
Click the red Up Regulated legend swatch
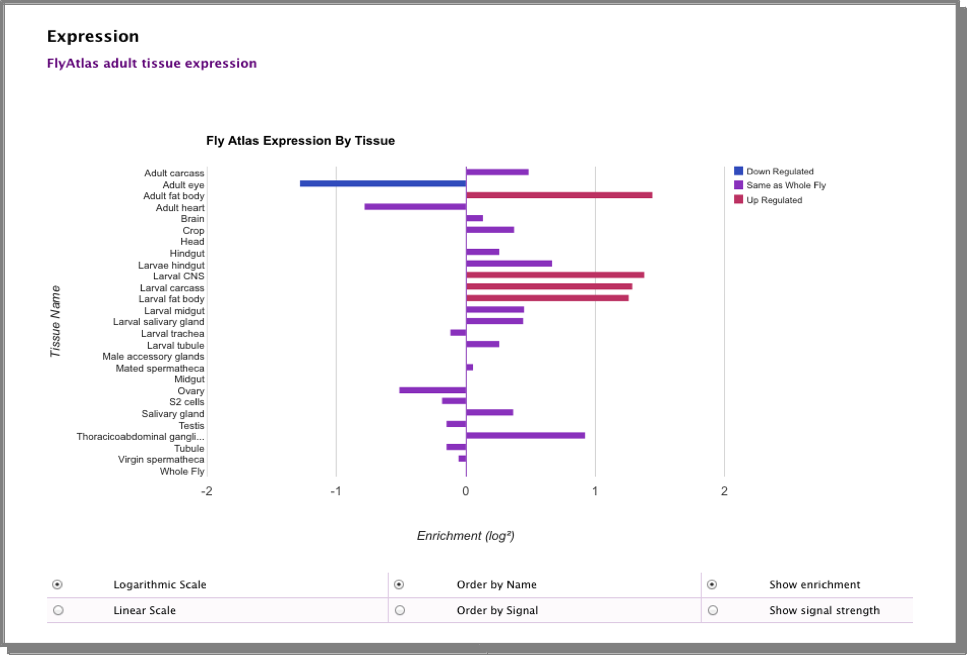coord(738,199)
